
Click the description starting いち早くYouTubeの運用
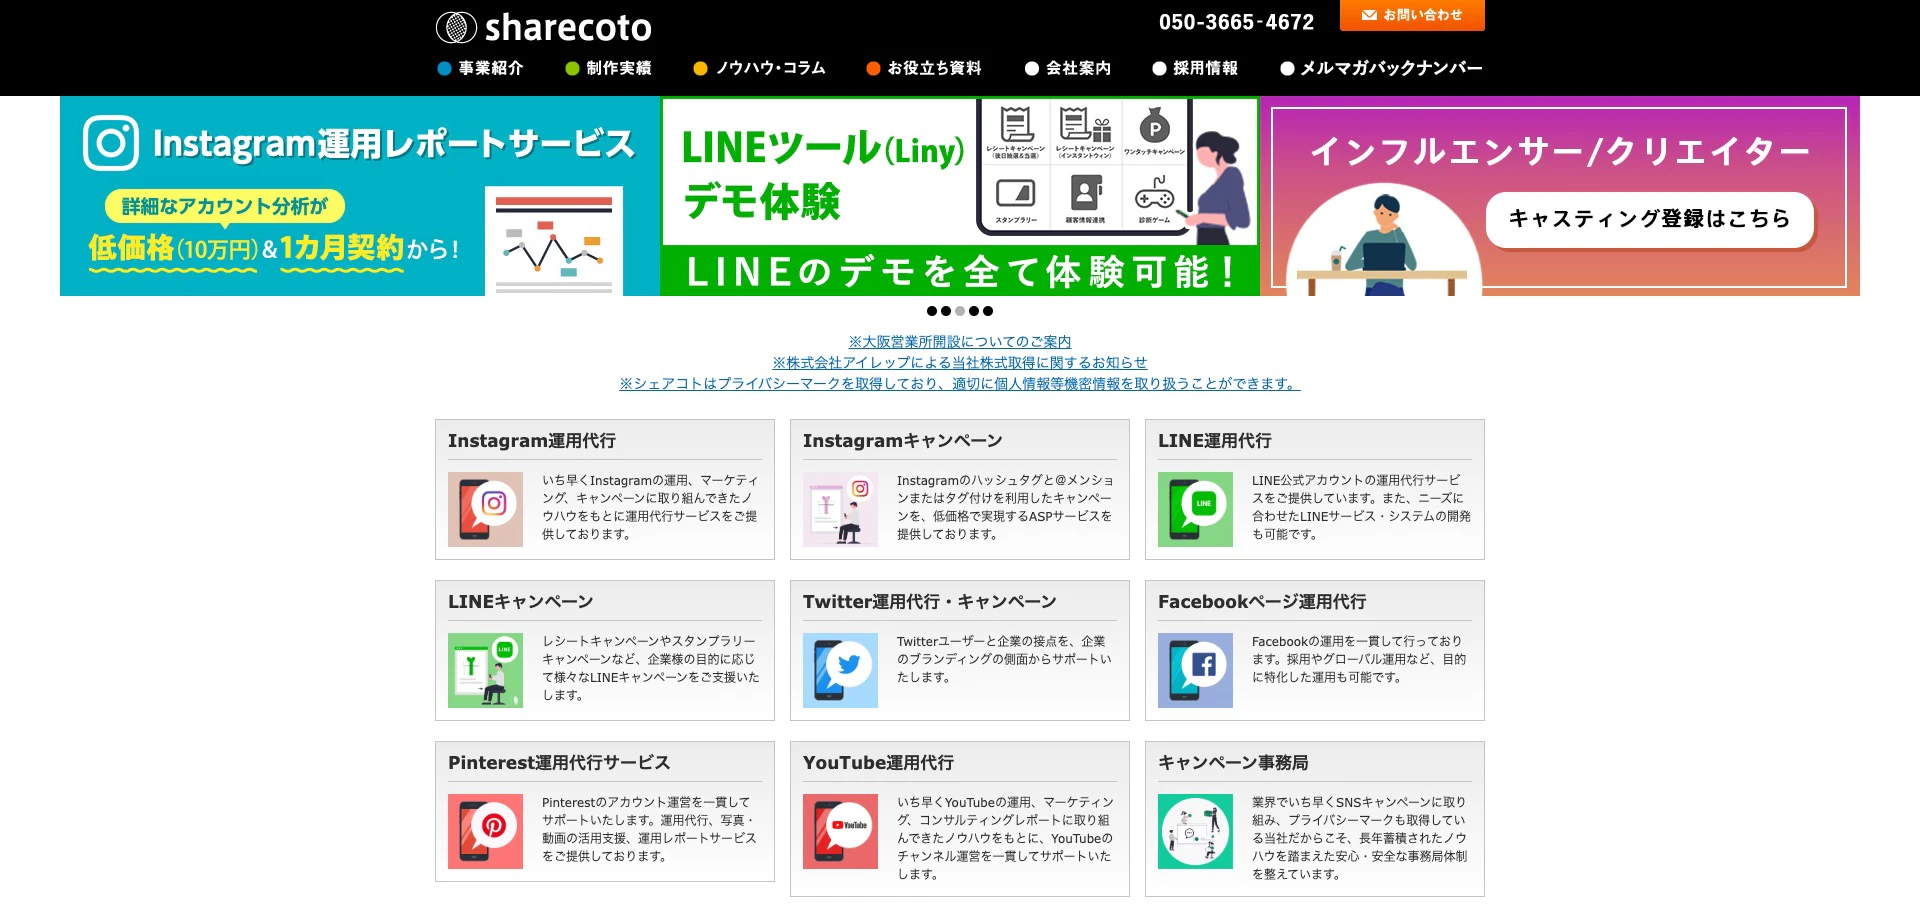point(1005,838)
